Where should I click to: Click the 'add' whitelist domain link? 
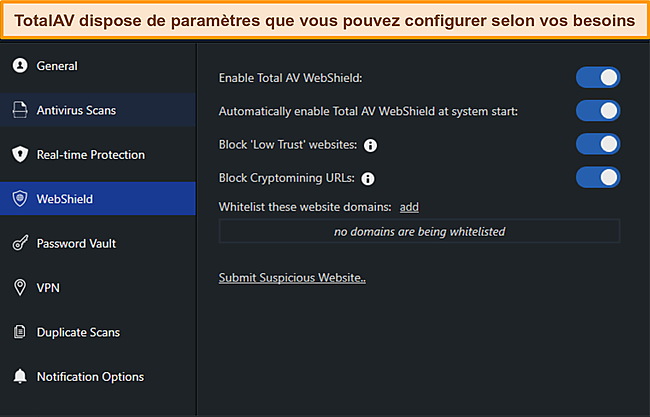(409, 207)
